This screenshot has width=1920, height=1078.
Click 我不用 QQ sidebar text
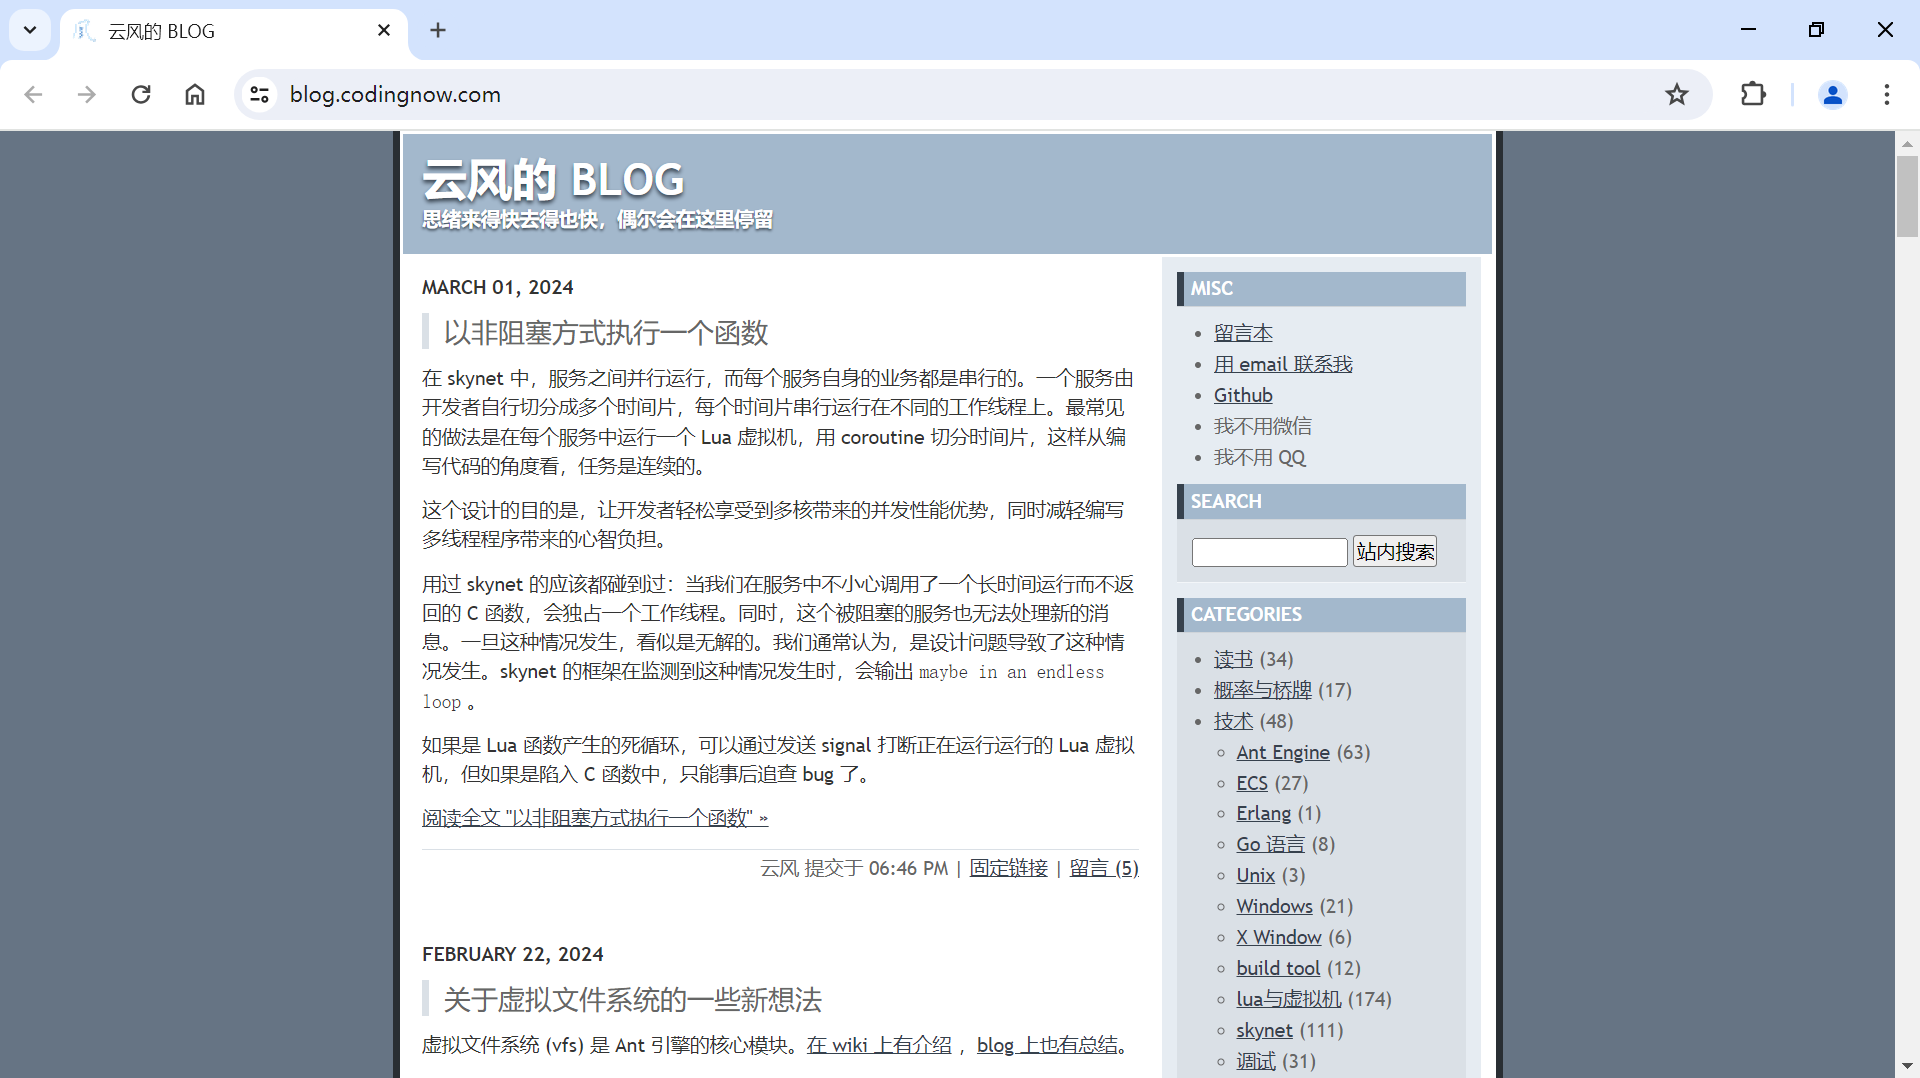tap(1259, 457)
